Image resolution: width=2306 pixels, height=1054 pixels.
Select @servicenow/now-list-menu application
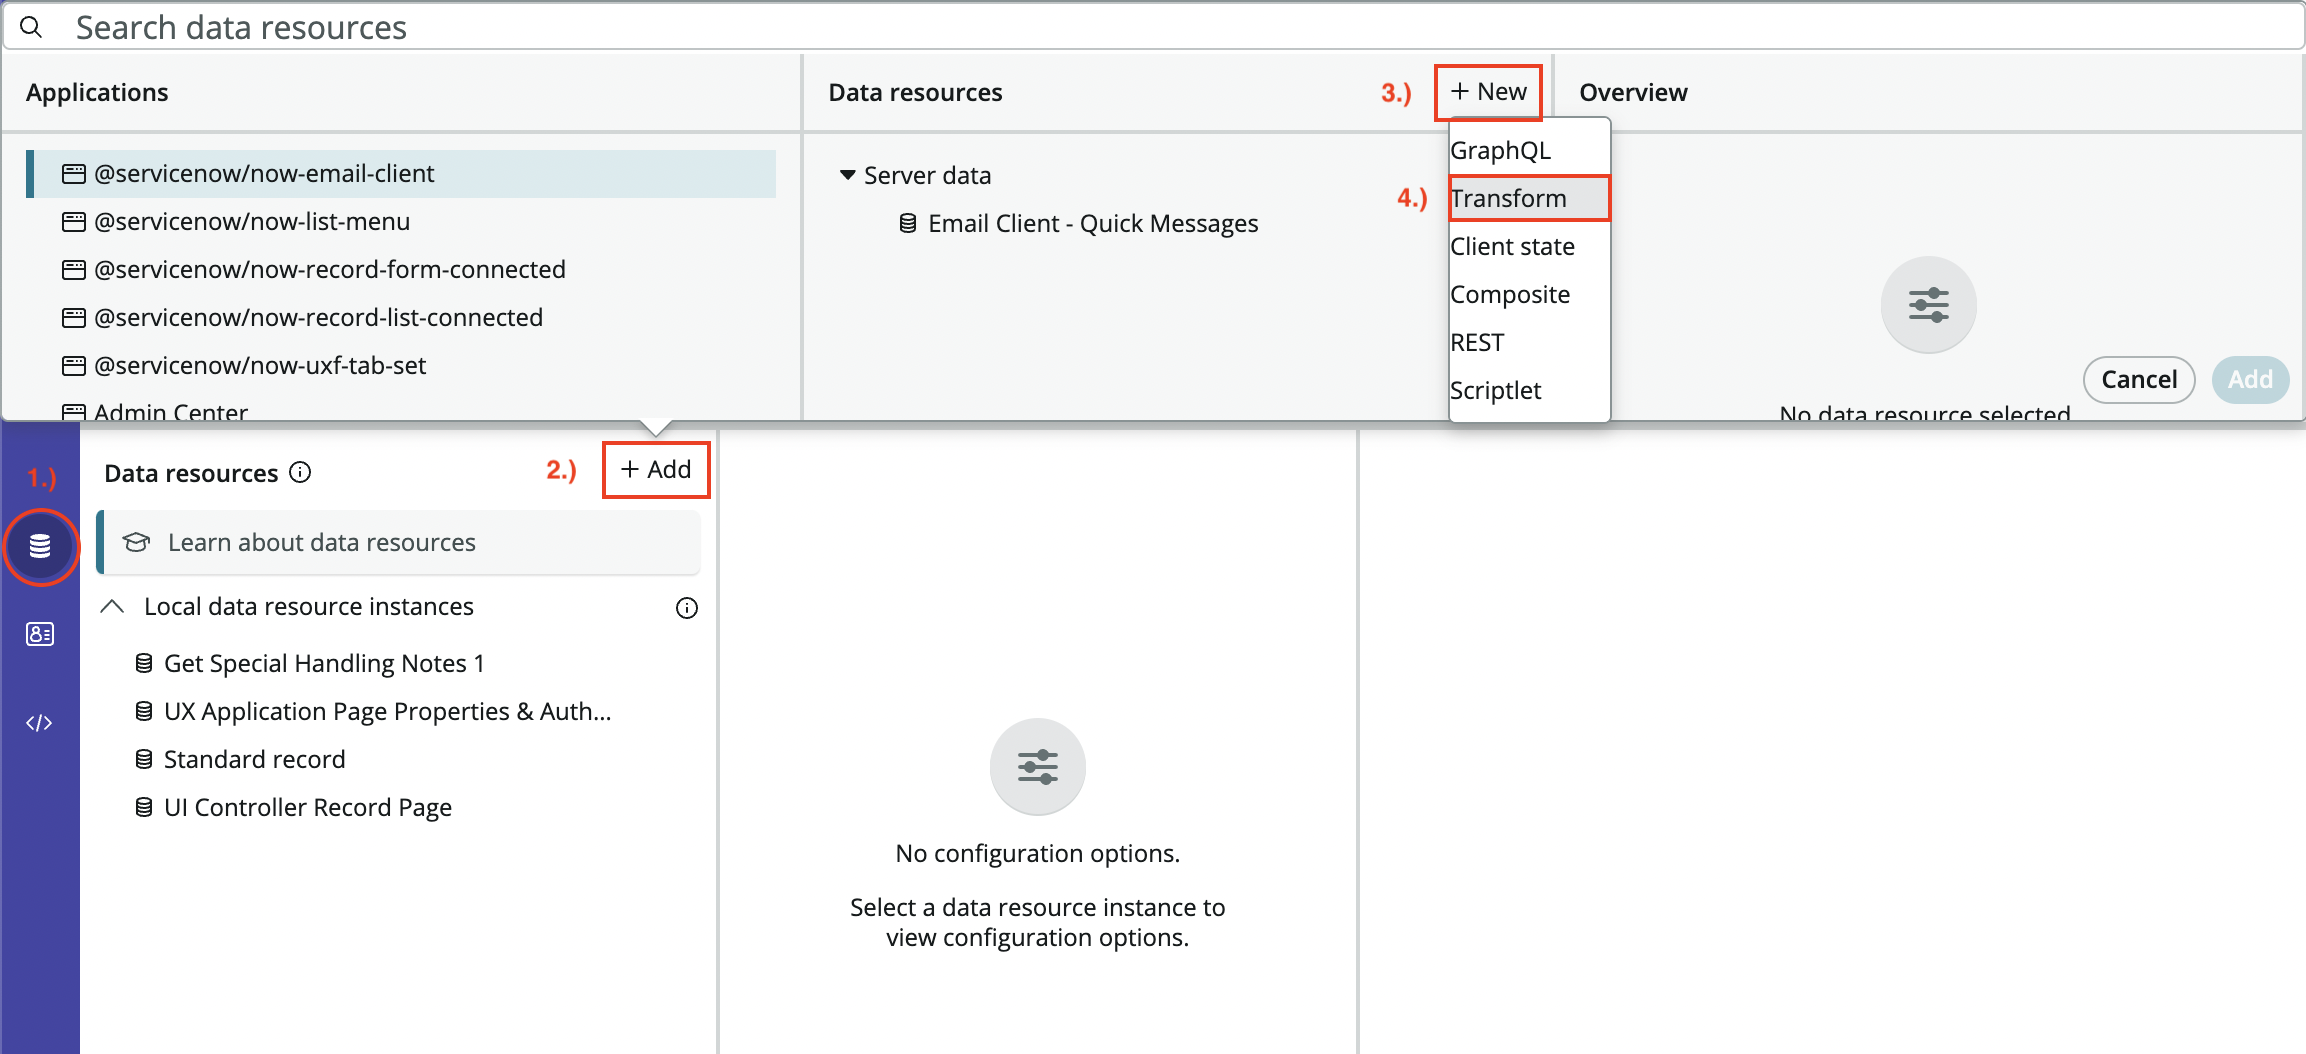[x=252, y=222]
